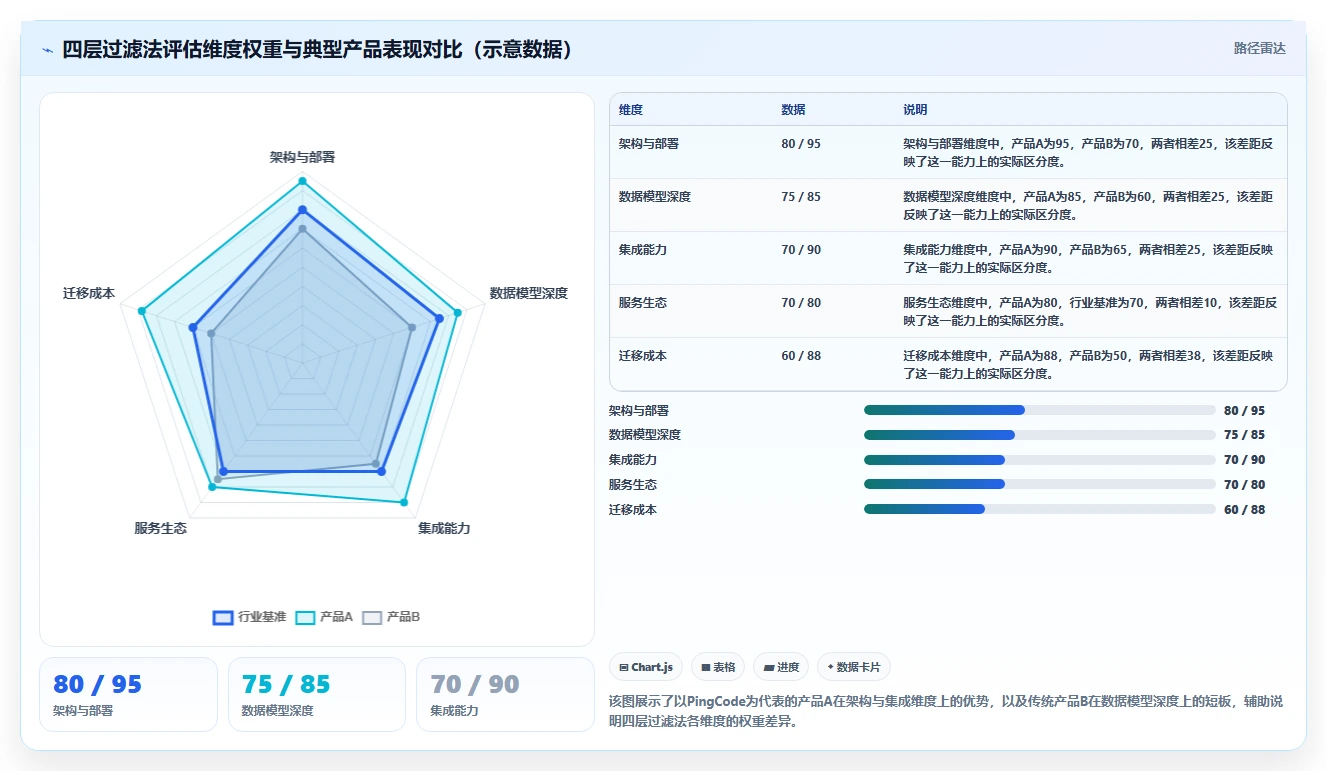
Task: Click the 迁移成本 radar axis label
Action: 89,293
